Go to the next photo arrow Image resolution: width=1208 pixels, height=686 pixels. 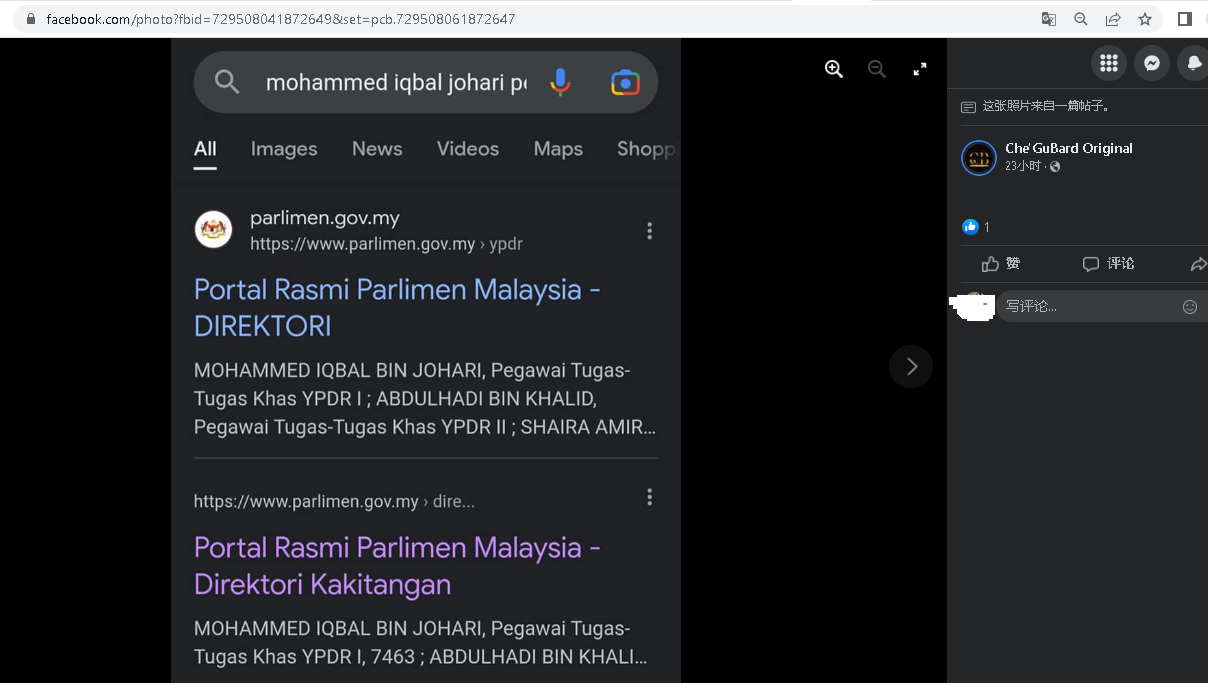coord(911,367)
